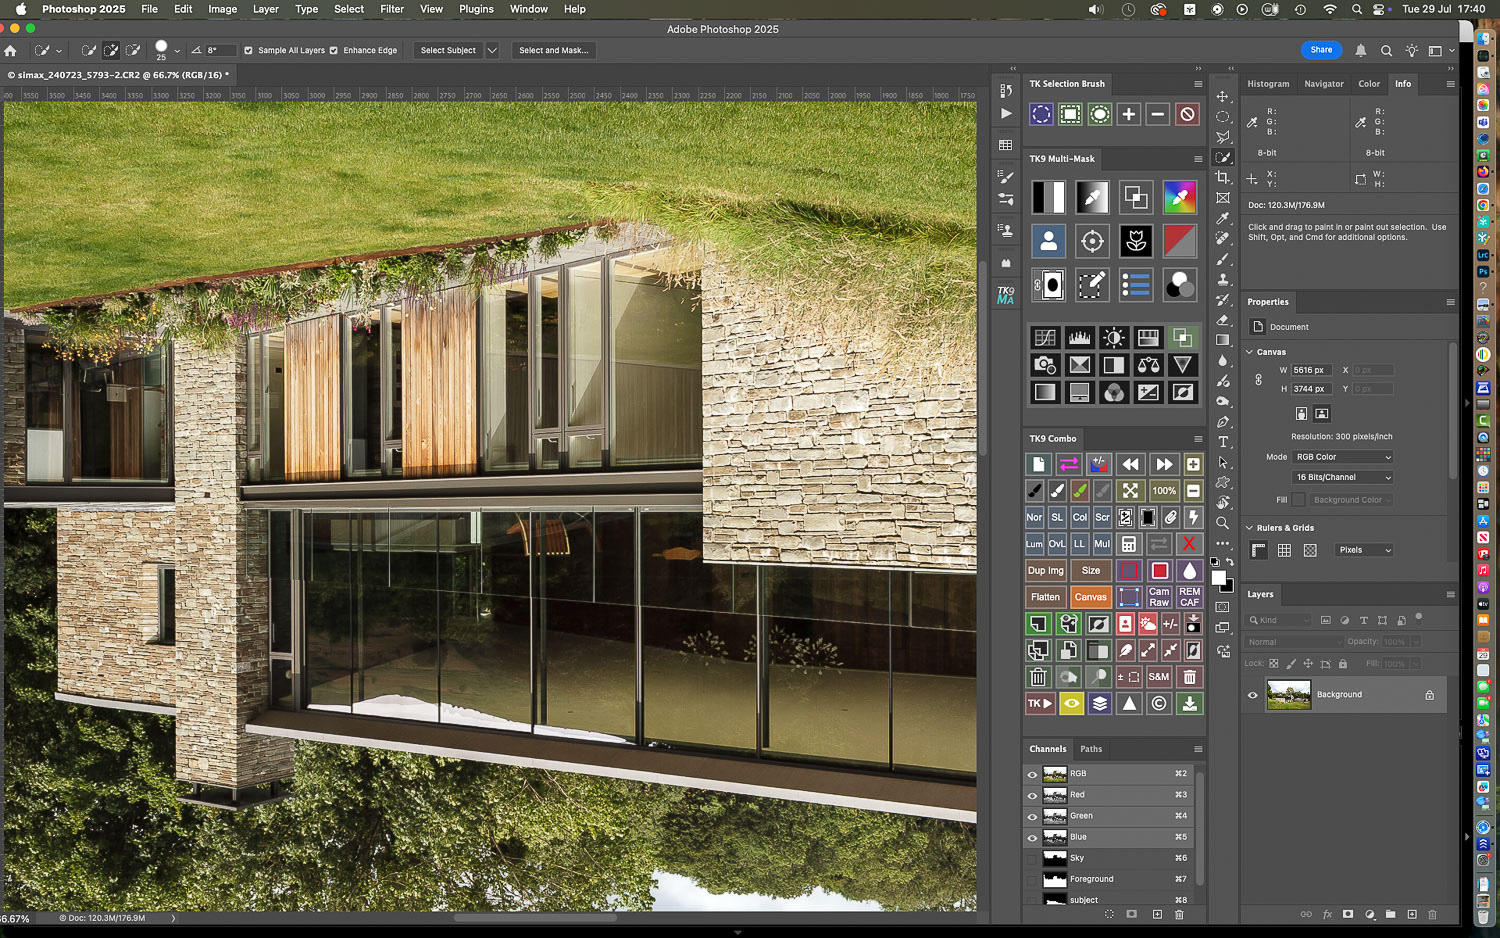Click the TK9 Multi-Mask color wheel icon
Viewport: 1500px width, 938px height.
point(1180,197)
